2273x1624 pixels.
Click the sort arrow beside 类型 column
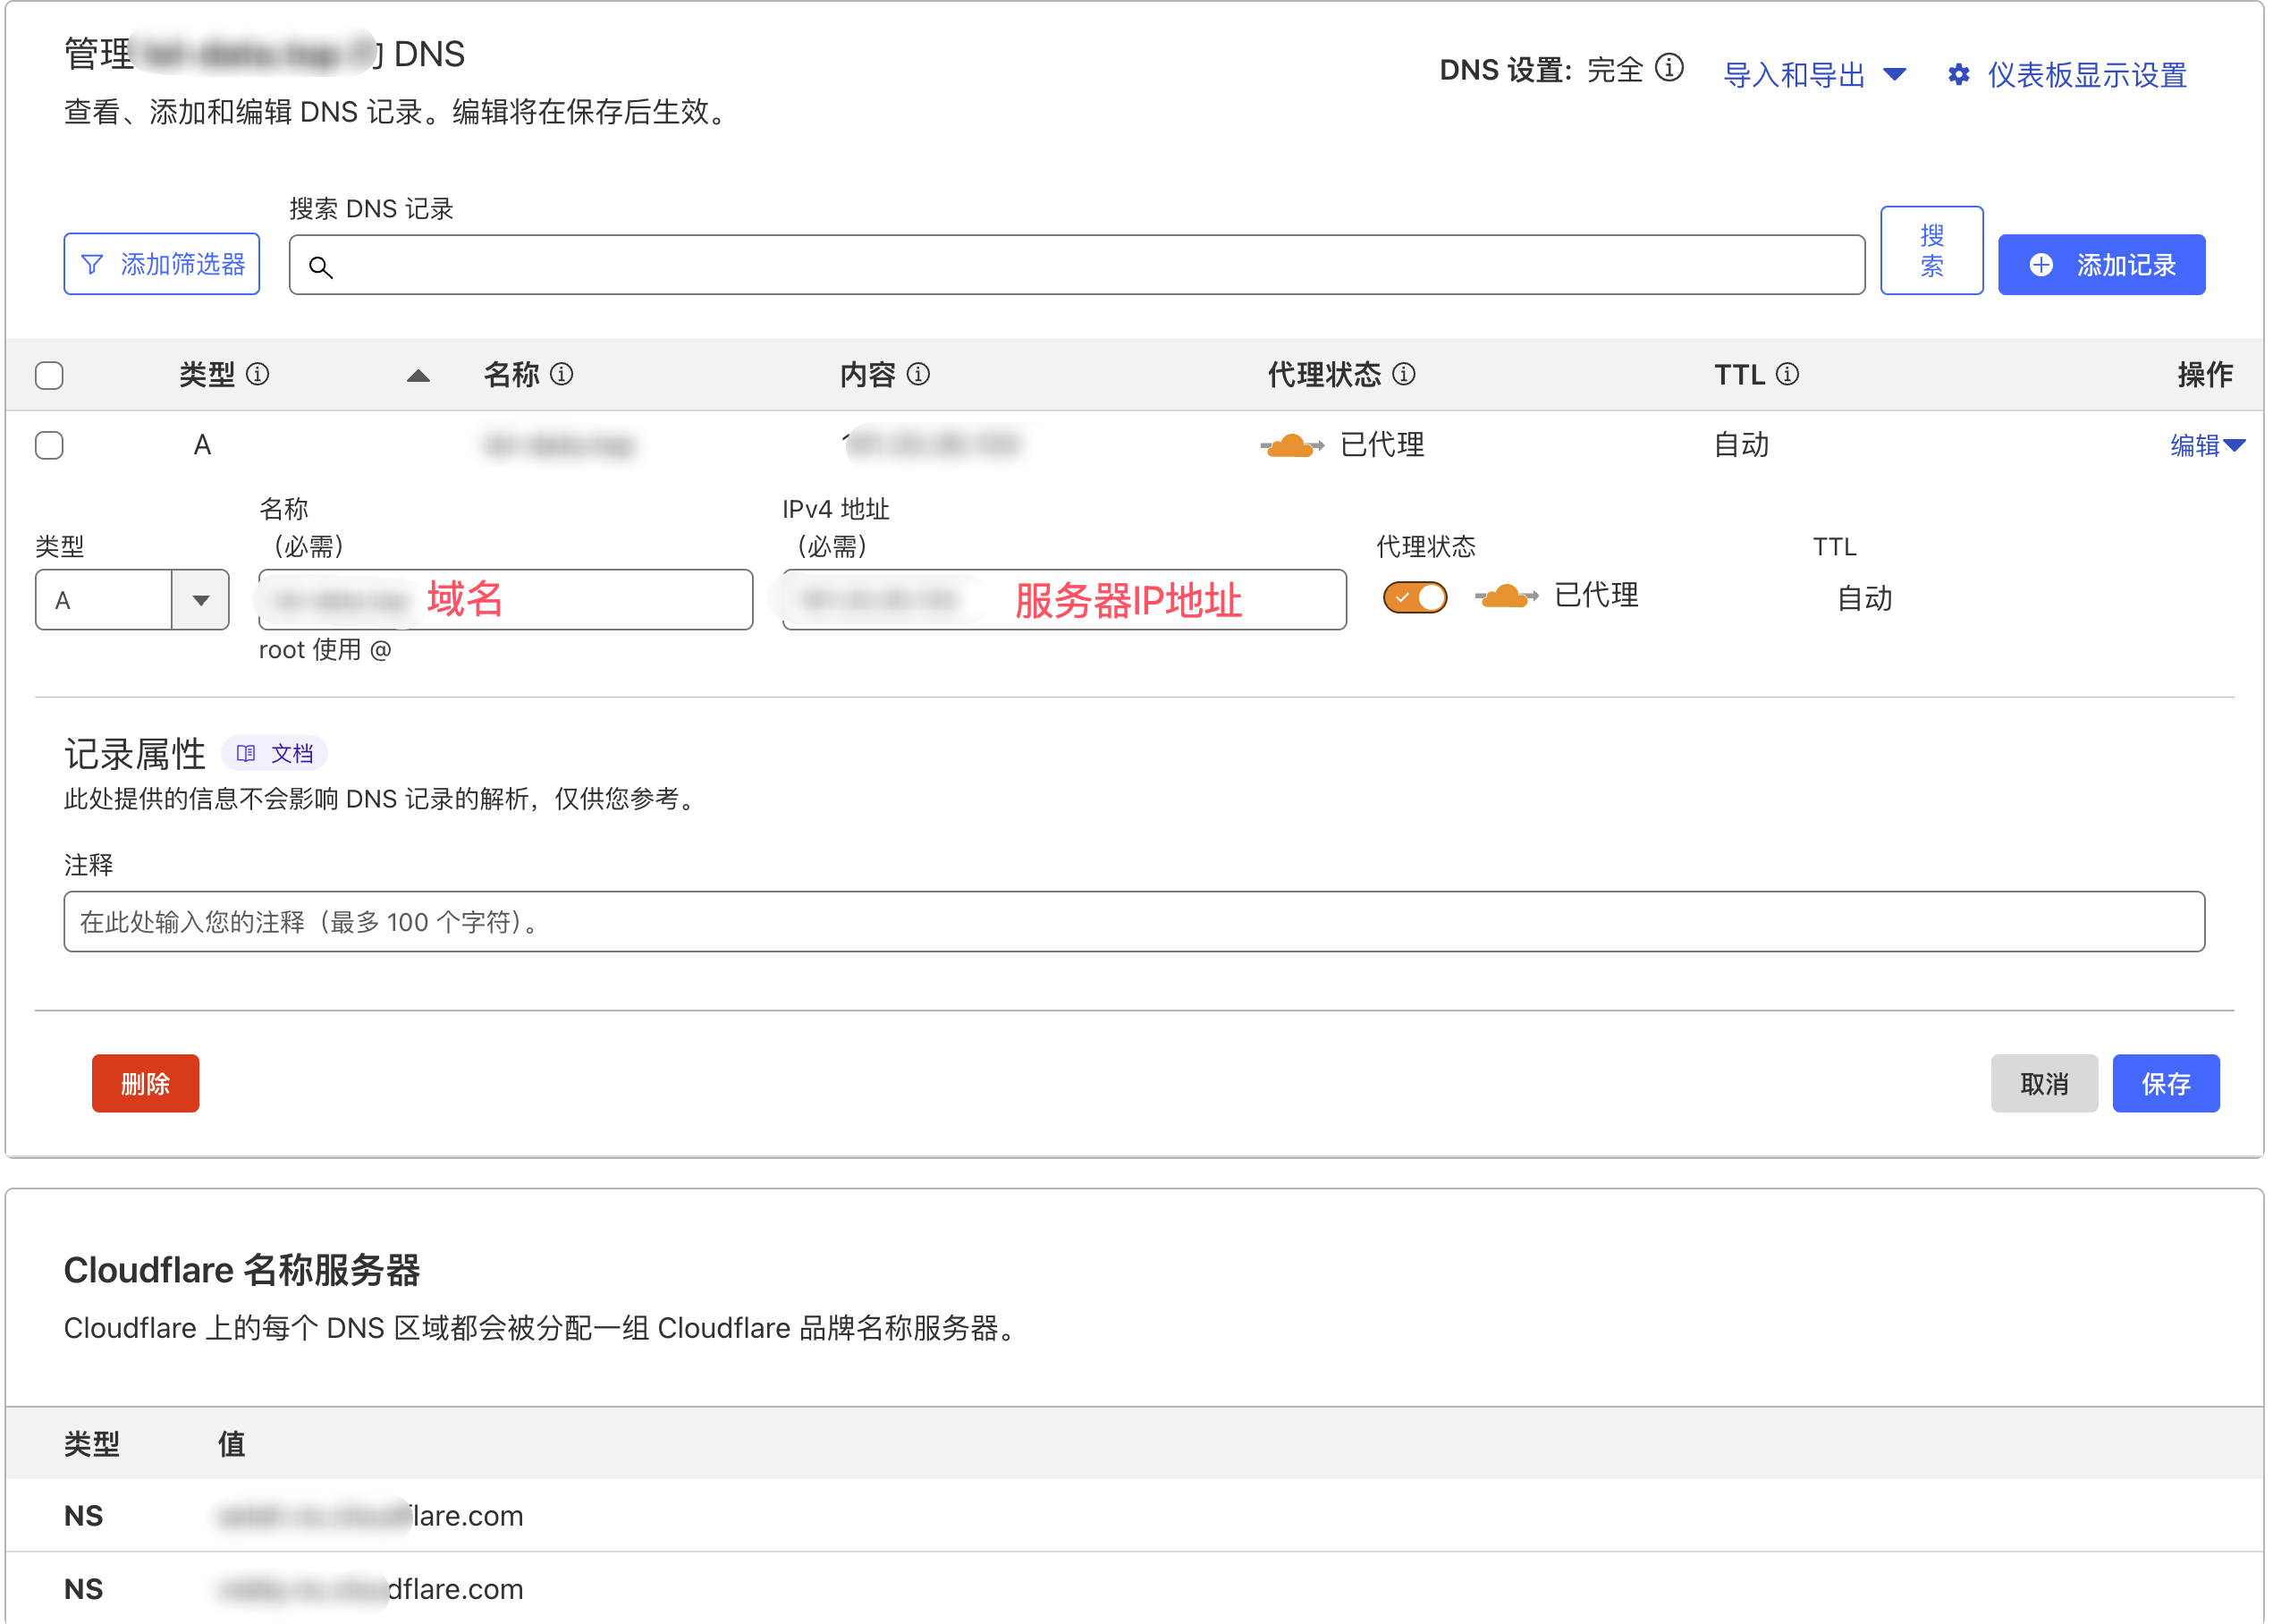click(418, 376)
